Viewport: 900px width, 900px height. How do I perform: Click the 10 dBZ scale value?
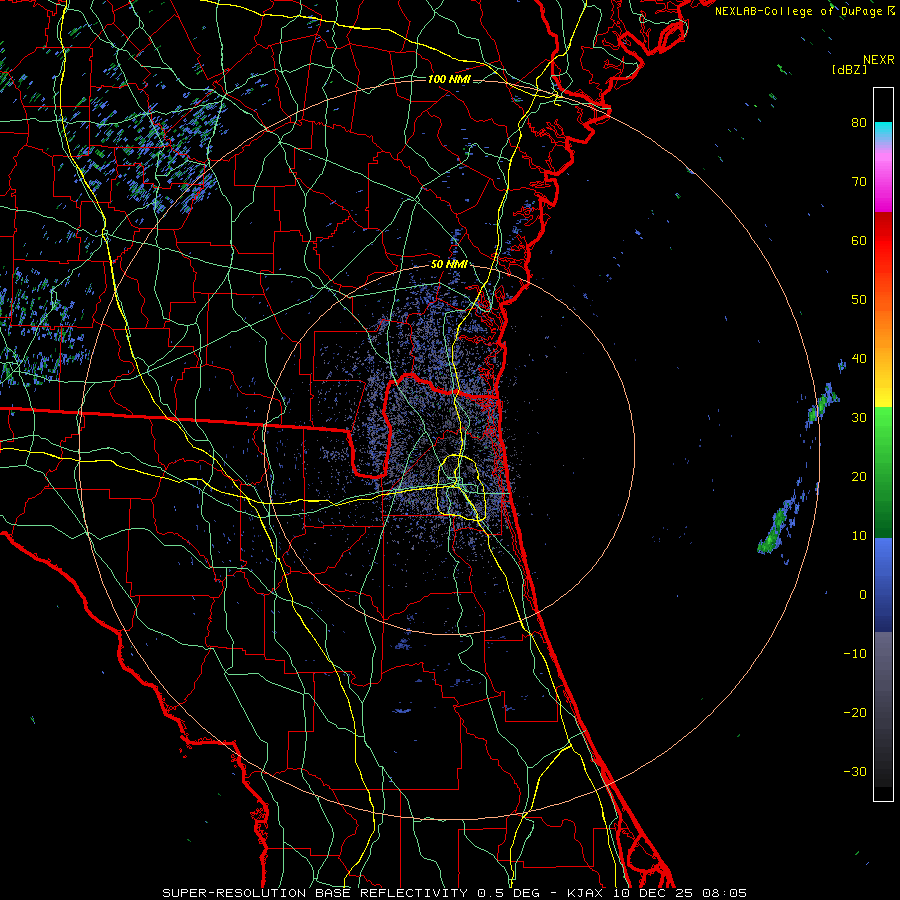(x=859, y=536)
